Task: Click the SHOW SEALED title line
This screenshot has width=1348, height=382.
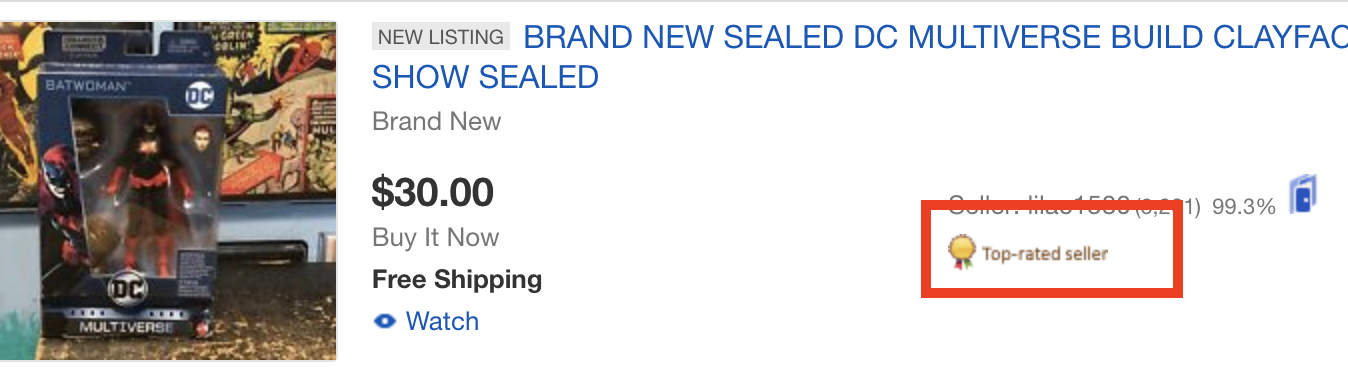Action: [485, 76]
